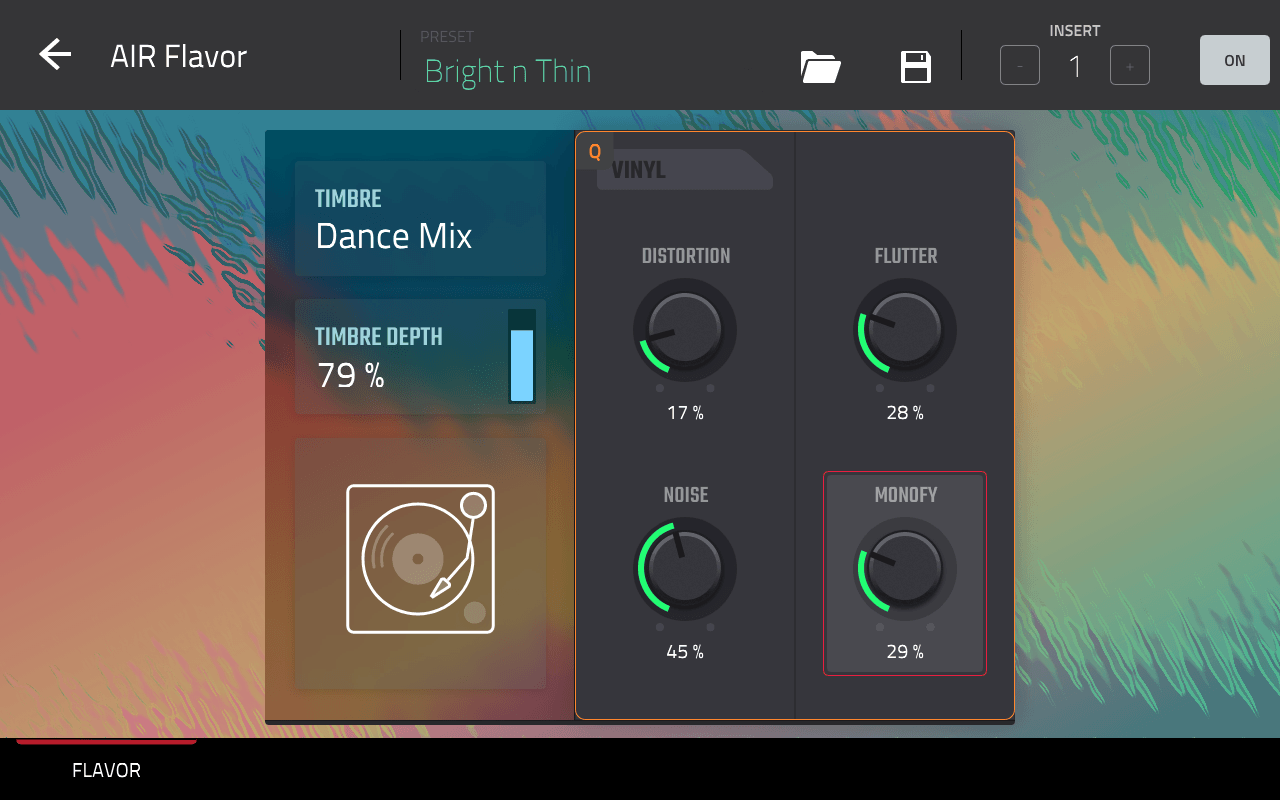This screenshot has width=1280, height=800.
Task: Click the Monofy knob
Action: point(905,569)
